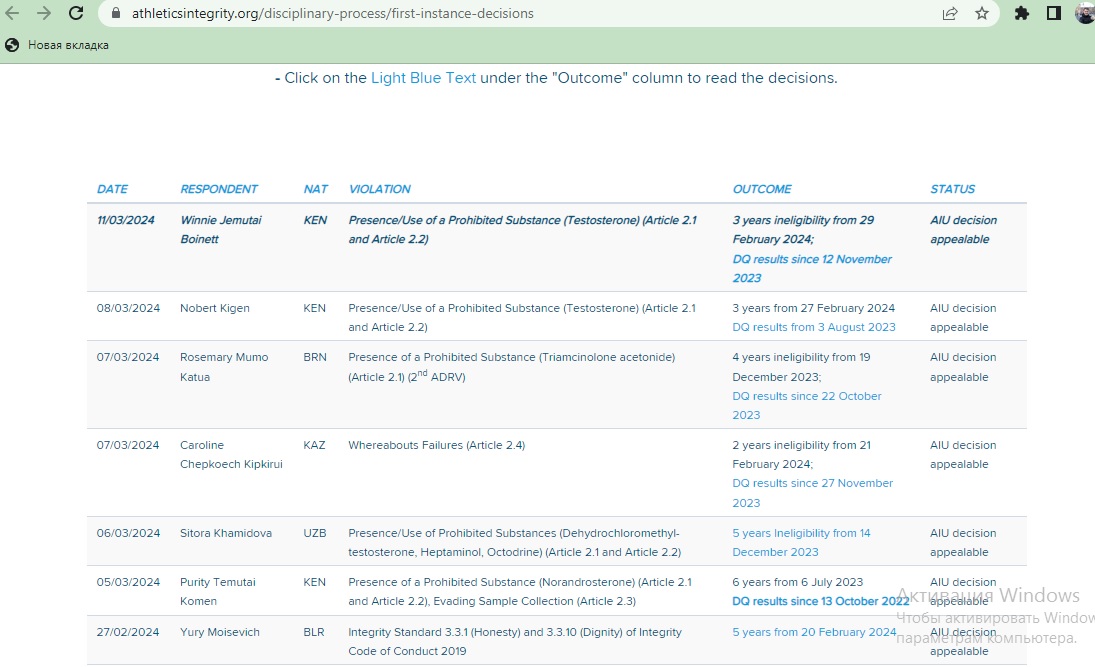Click the share page icon
Viewport: 1095px width, 667px height.
tap(949, 14)
